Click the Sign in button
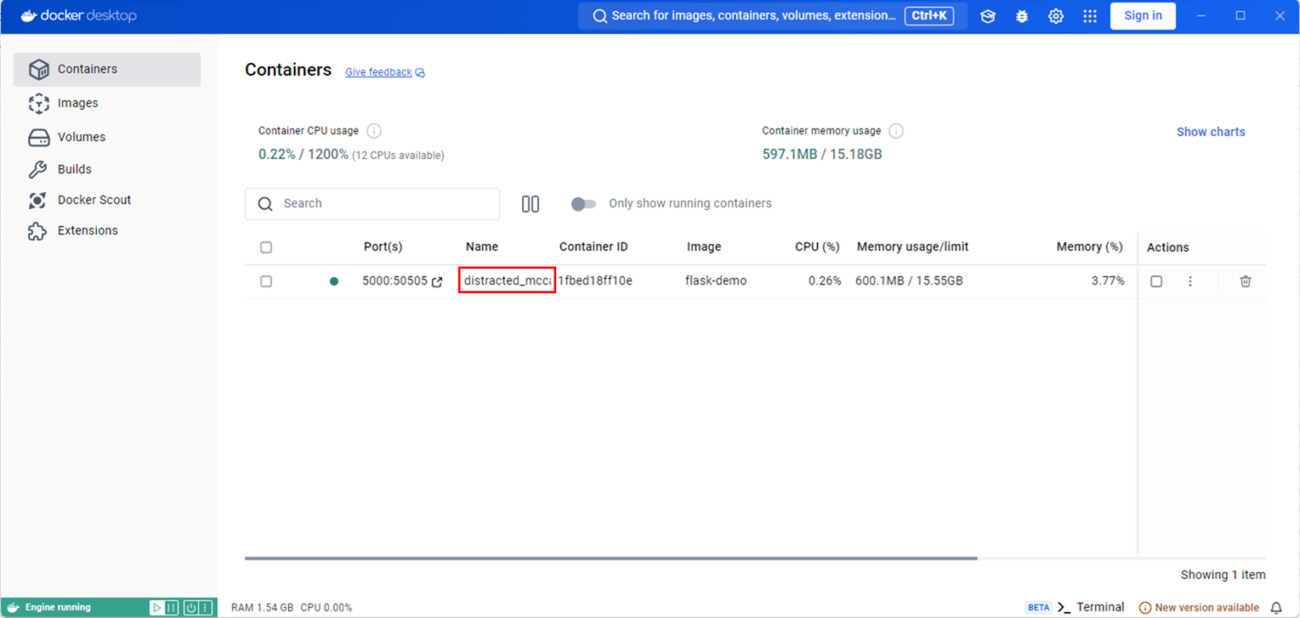This screenshot has height=618, width=1300. tap(1142, 16)
